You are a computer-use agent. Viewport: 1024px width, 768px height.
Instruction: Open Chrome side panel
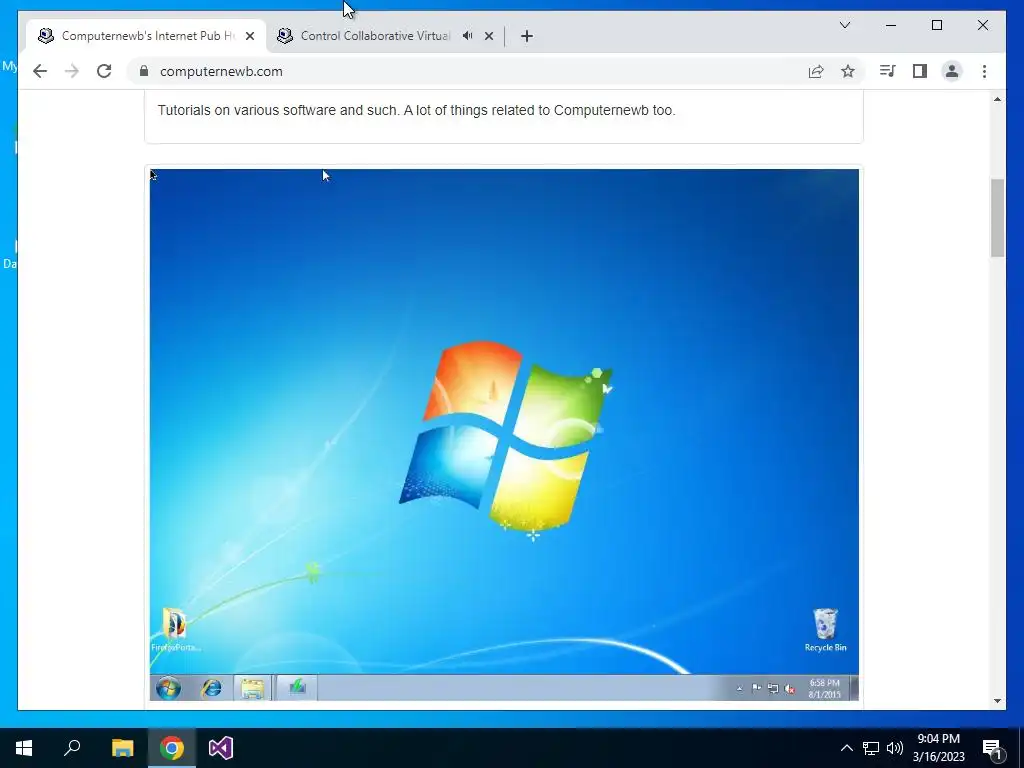[920, 71]
